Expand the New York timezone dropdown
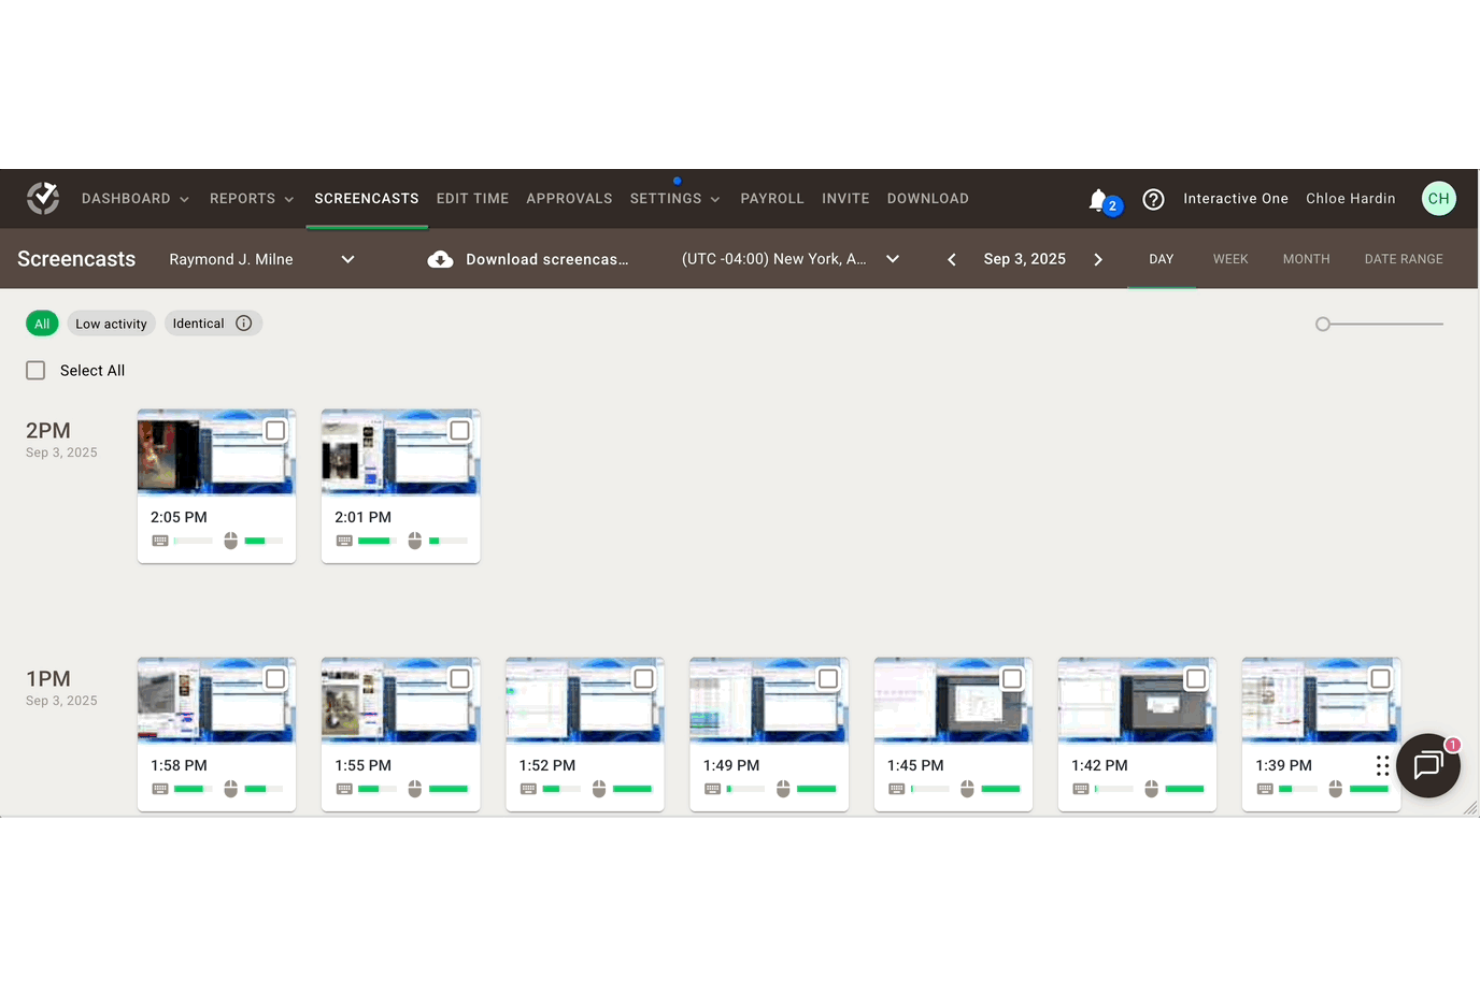This screenshot has width=1480, height=987. point(892,259)
